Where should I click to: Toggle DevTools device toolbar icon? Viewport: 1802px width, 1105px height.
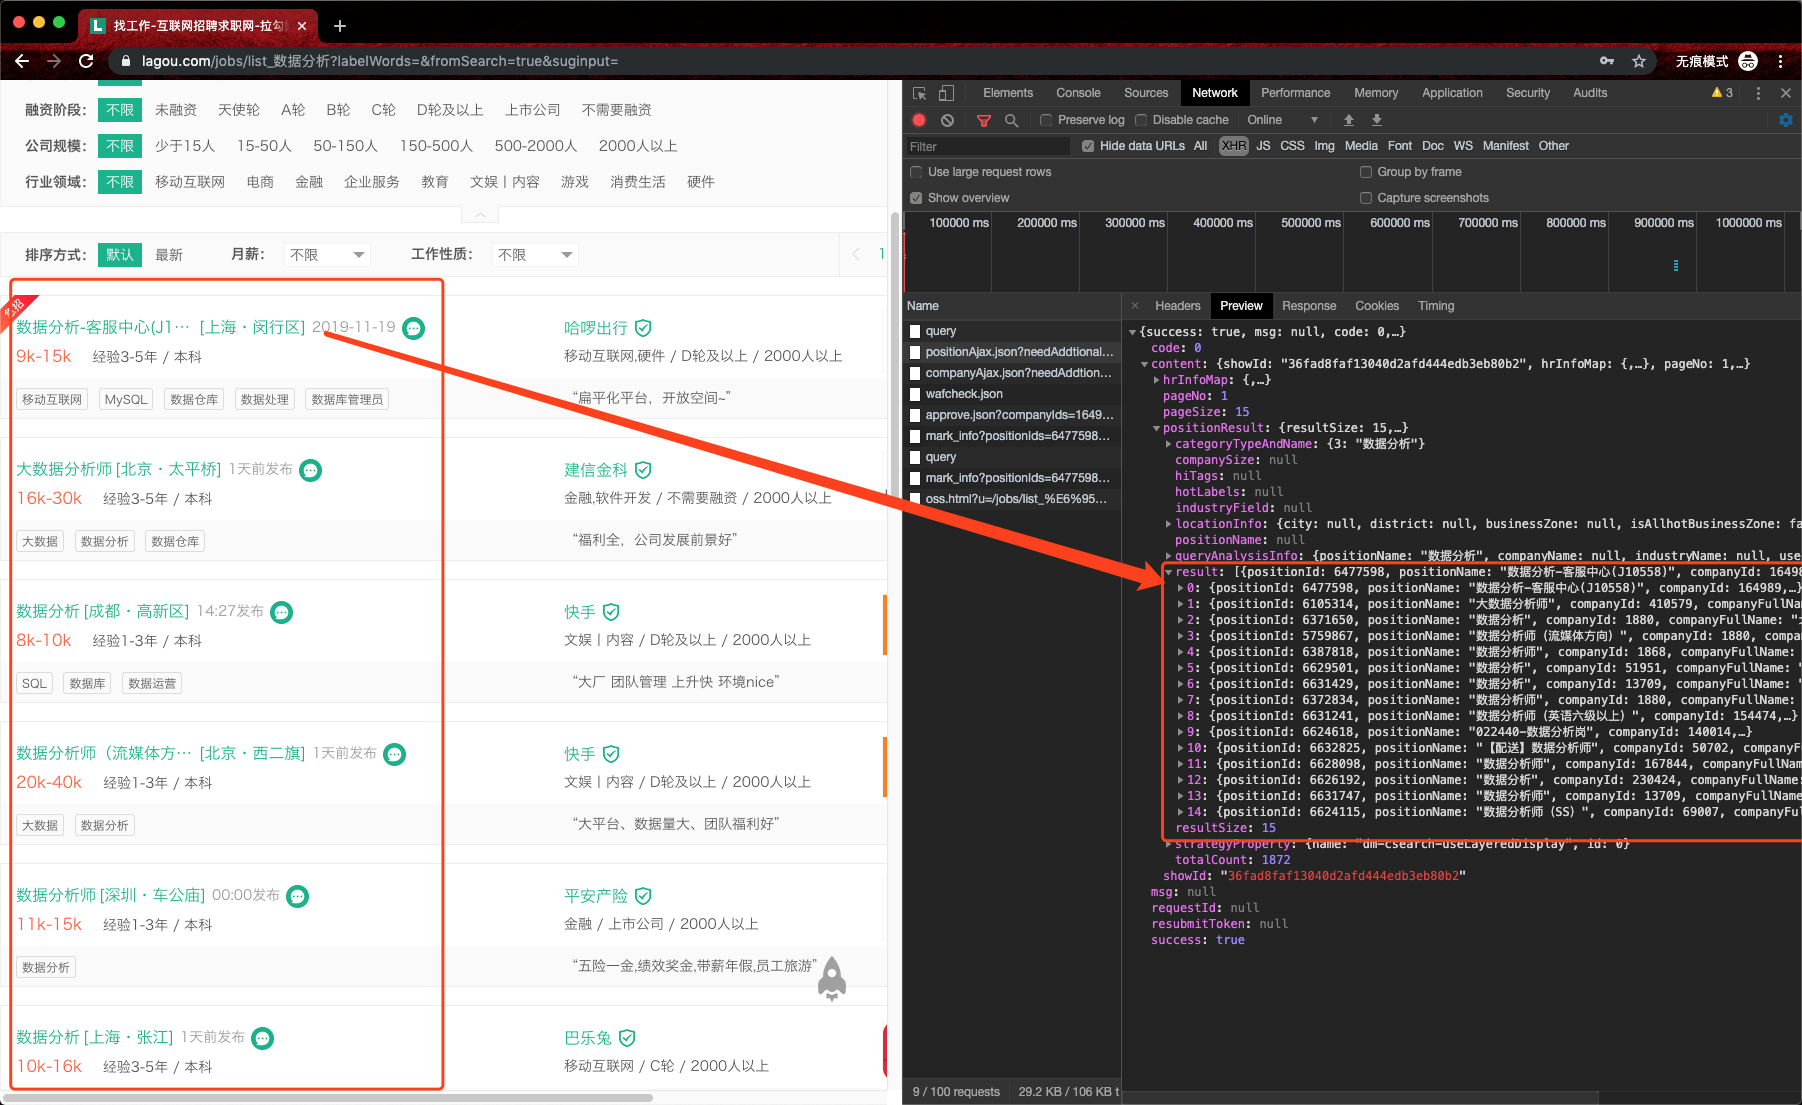coord(946,93)
